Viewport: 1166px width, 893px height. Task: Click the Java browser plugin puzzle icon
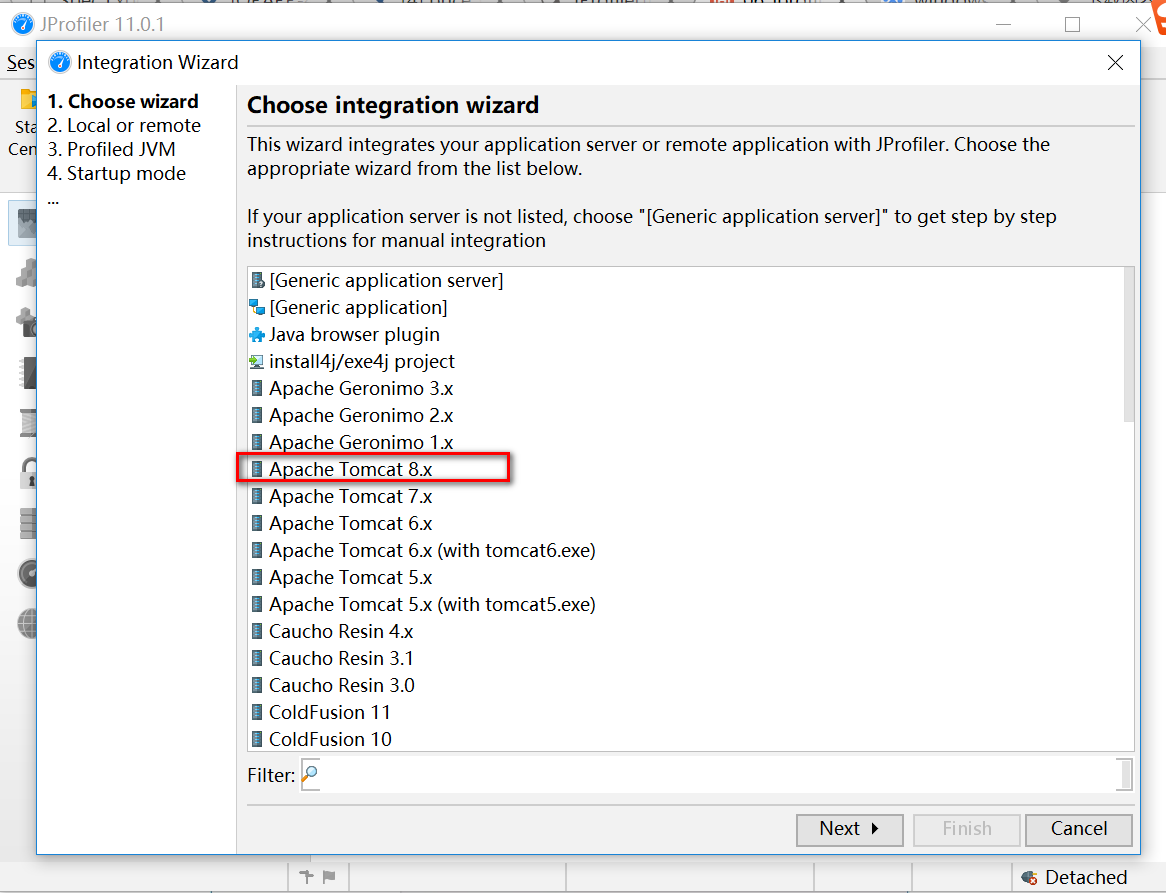(257, 335)
